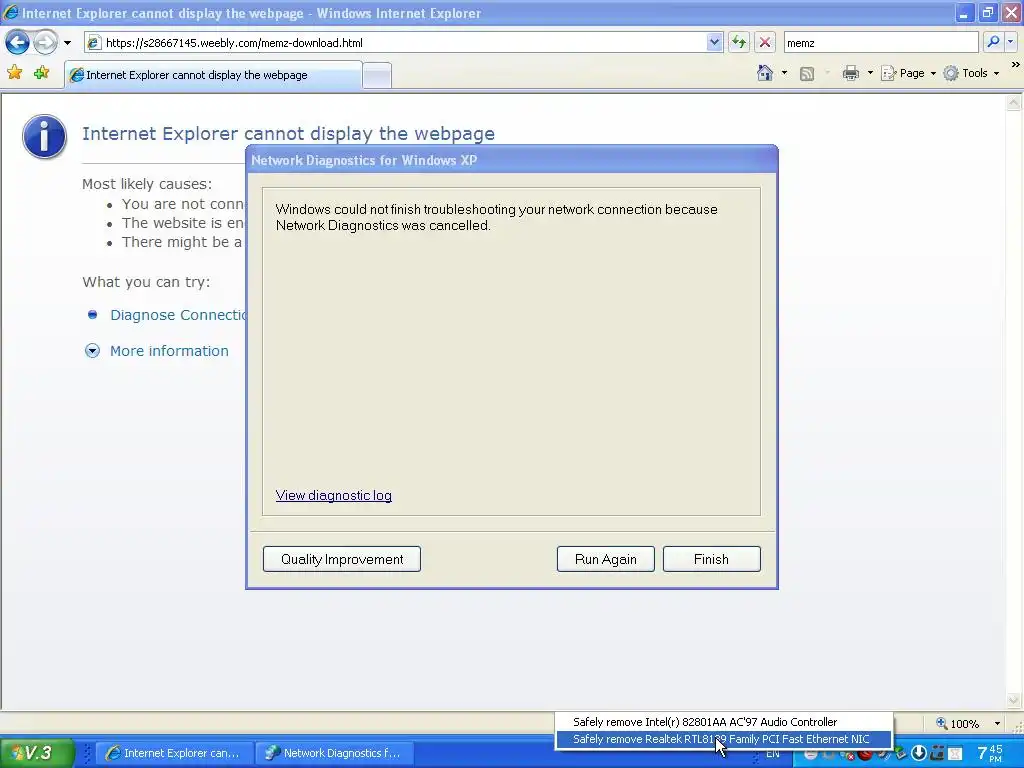Image resolution: width=1024 pixels, height=768 pixels.
Task: Click the Network Diagnostics for Windows XP title bar
Action: (x=511, y=160)
